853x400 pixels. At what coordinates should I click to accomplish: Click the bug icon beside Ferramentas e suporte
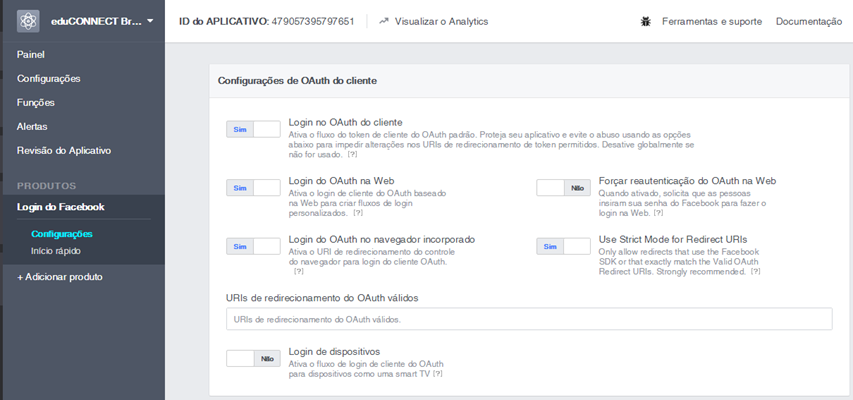[646, 22]
